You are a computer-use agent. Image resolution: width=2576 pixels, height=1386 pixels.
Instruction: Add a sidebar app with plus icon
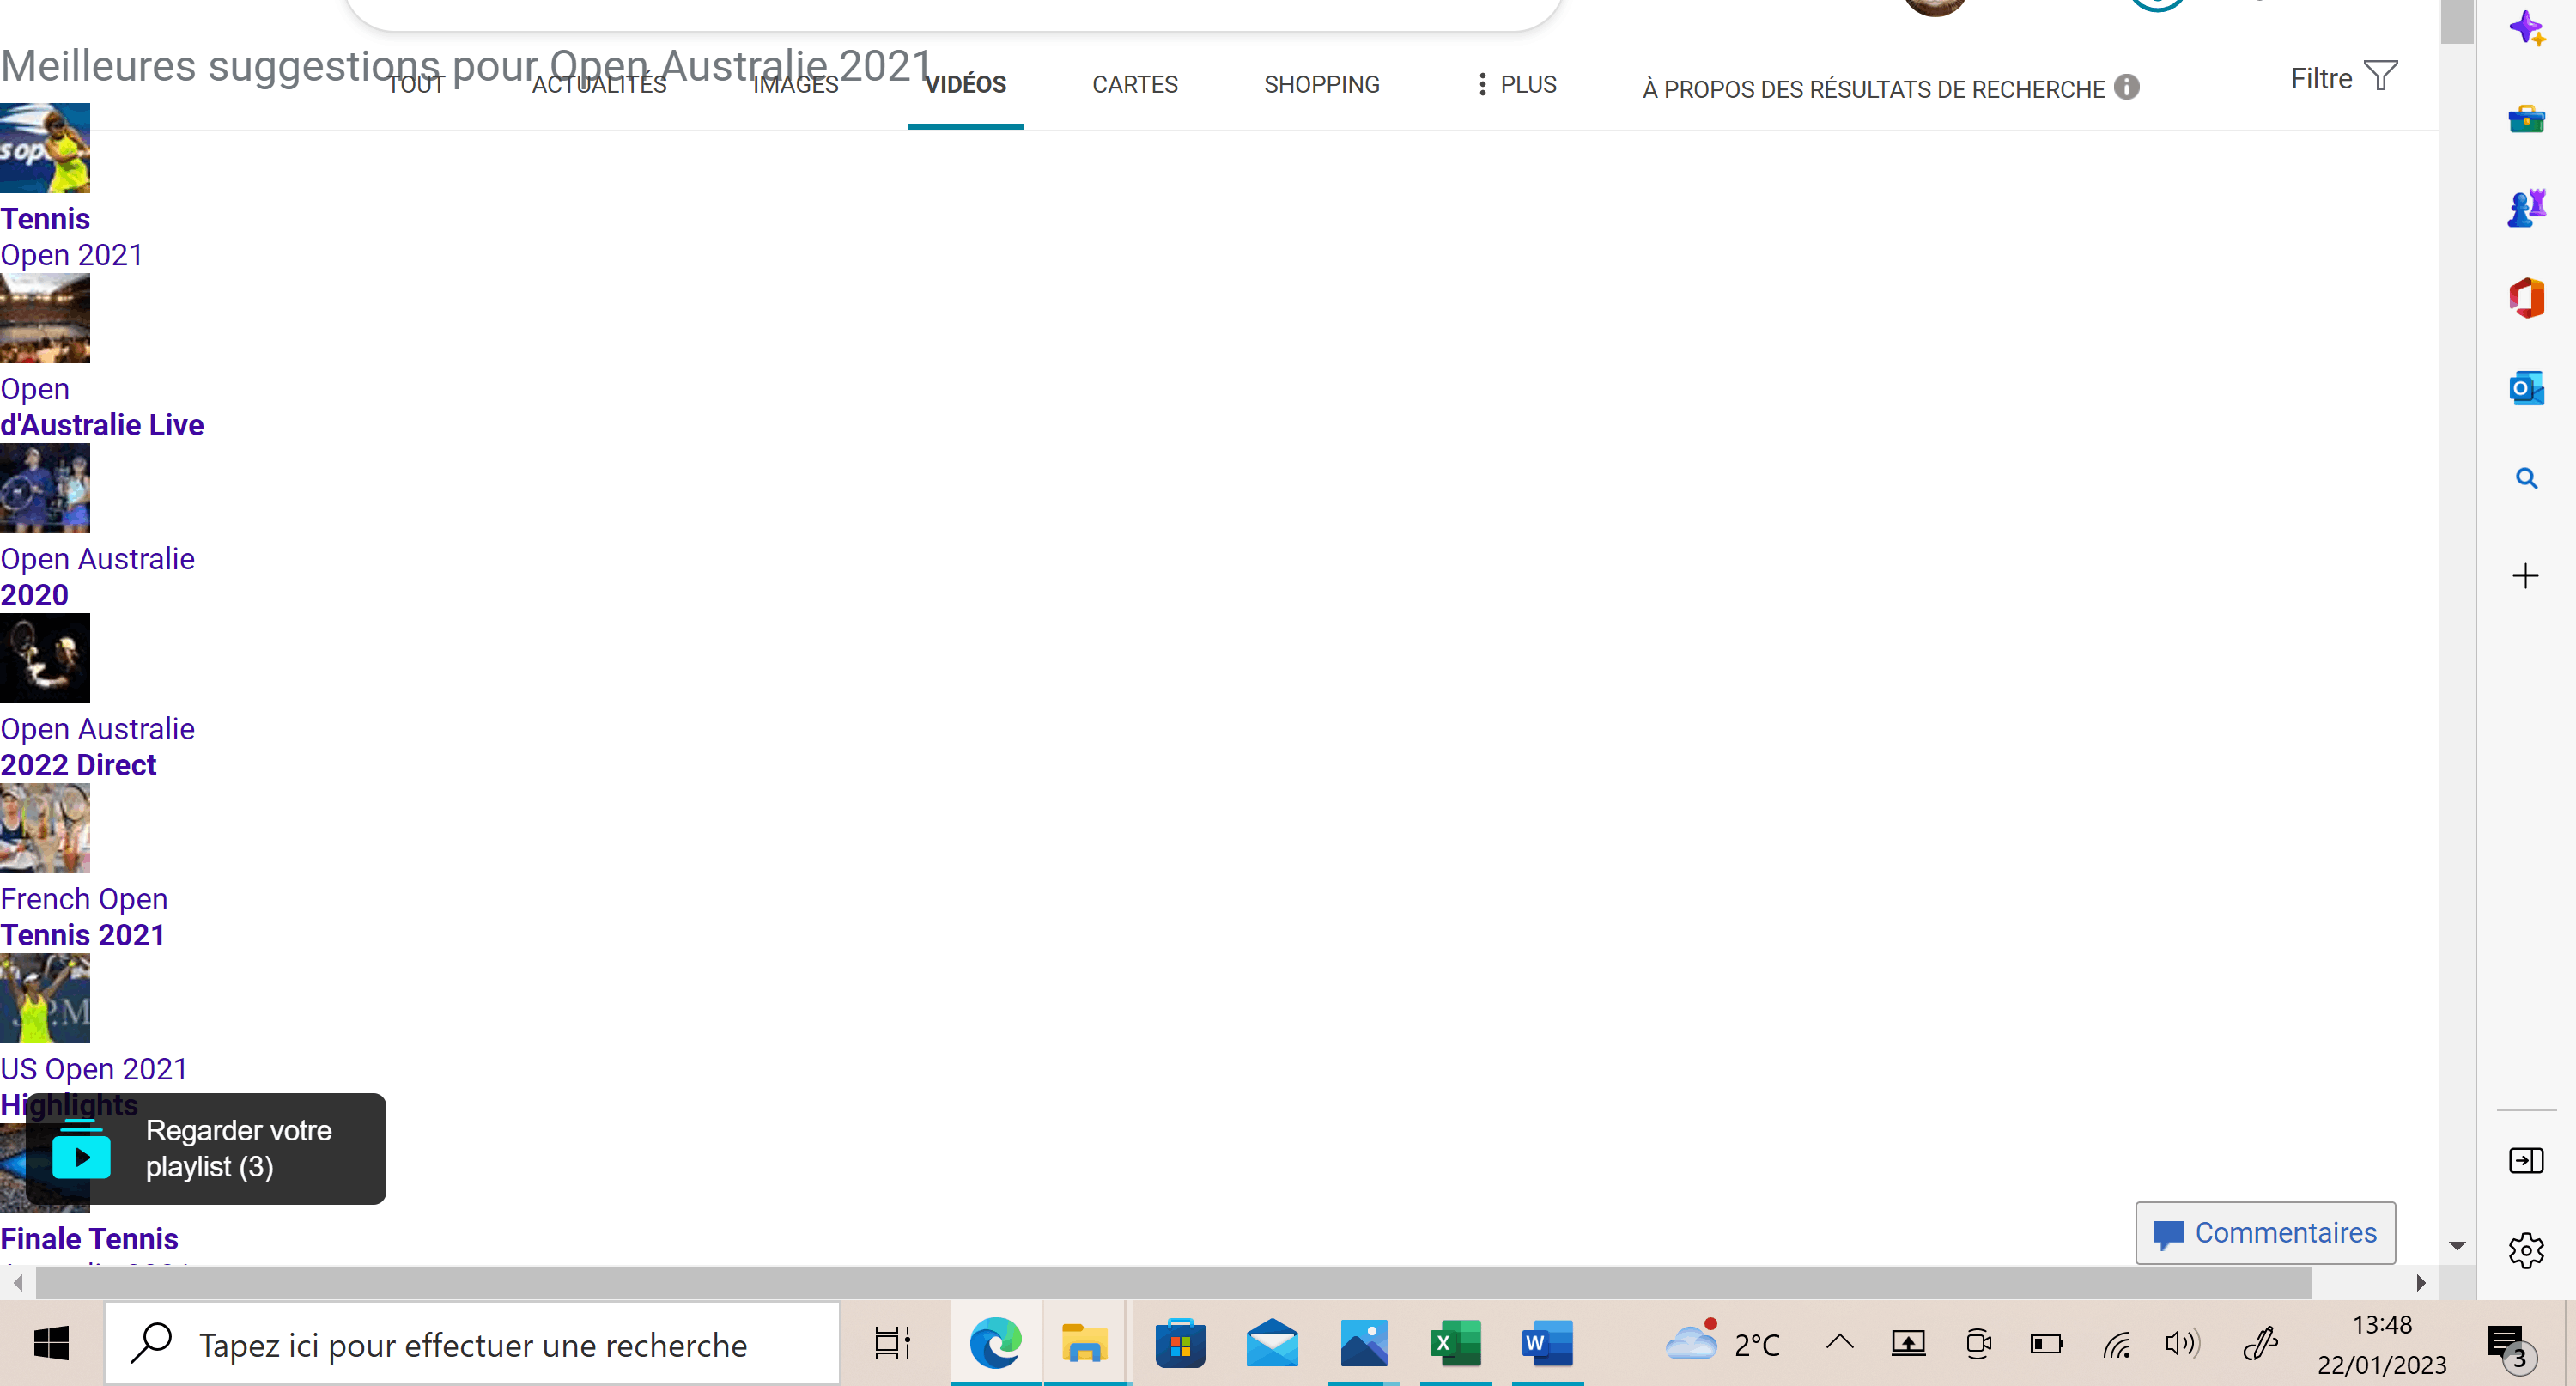coord(2525,576)
